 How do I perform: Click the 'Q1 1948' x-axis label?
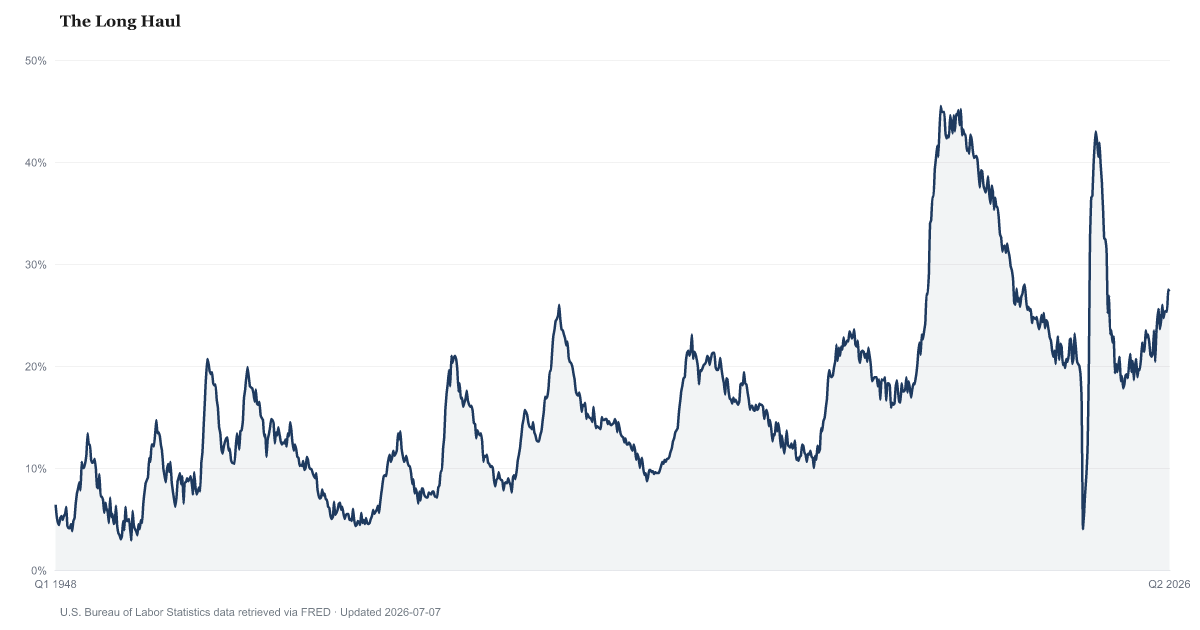point(56,583)
